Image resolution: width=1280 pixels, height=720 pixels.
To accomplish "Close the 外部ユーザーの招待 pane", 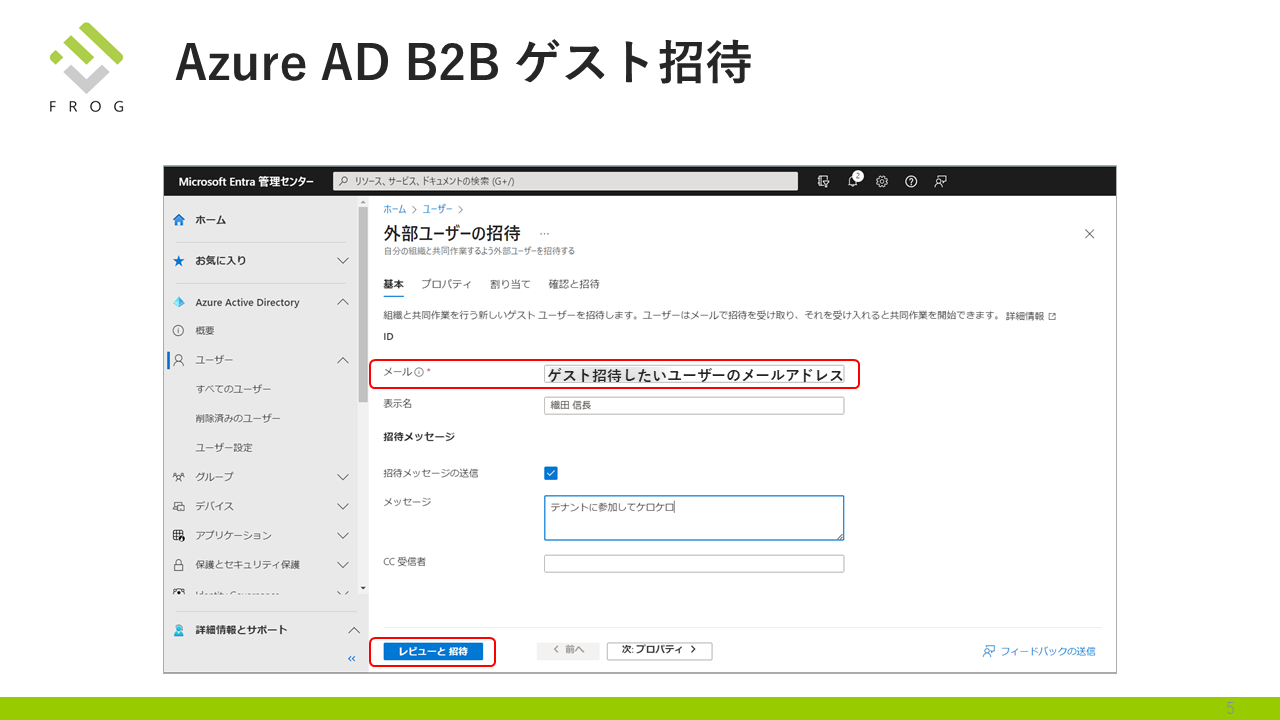I will pyautogui.click(x=1090, y=234).
